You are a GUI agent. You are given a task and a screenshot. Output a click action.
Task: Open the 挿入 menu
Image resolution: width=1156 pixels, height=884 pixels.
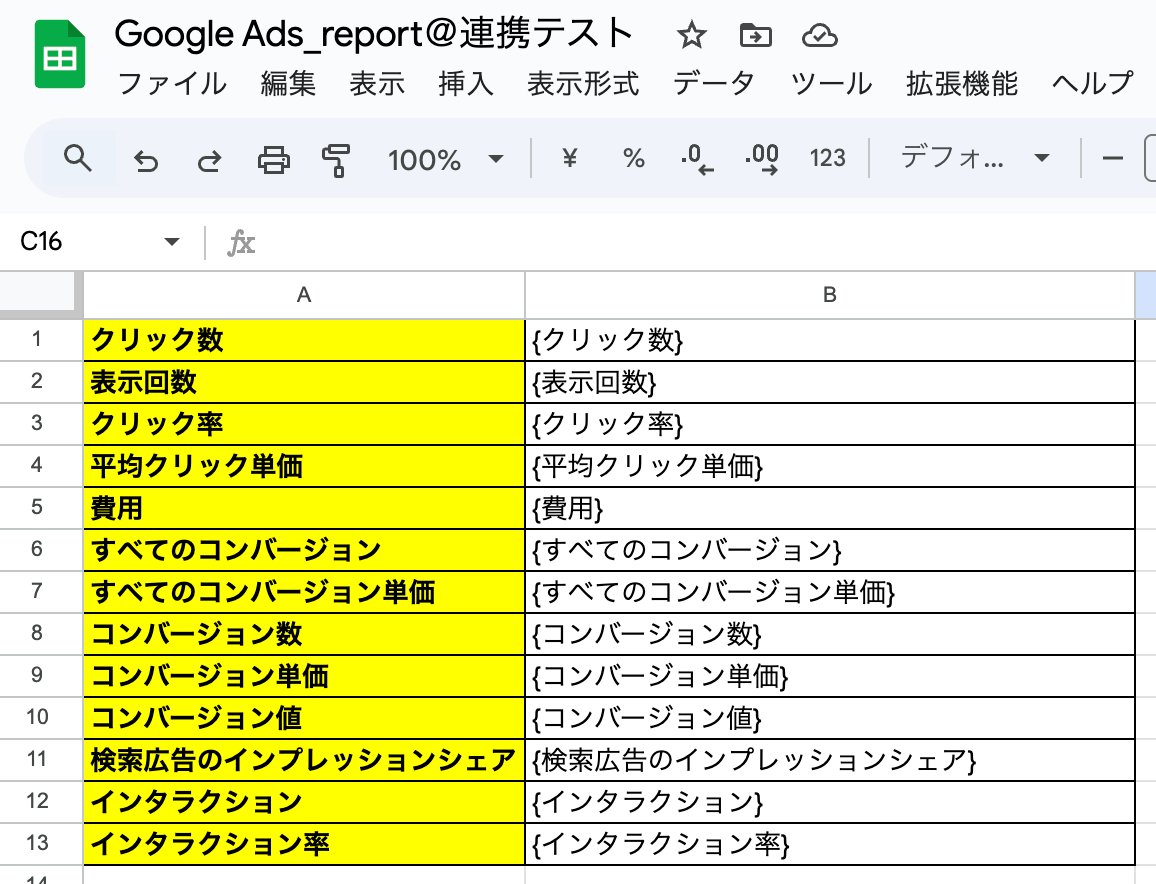pyautogui.click(x=465, y=83)
